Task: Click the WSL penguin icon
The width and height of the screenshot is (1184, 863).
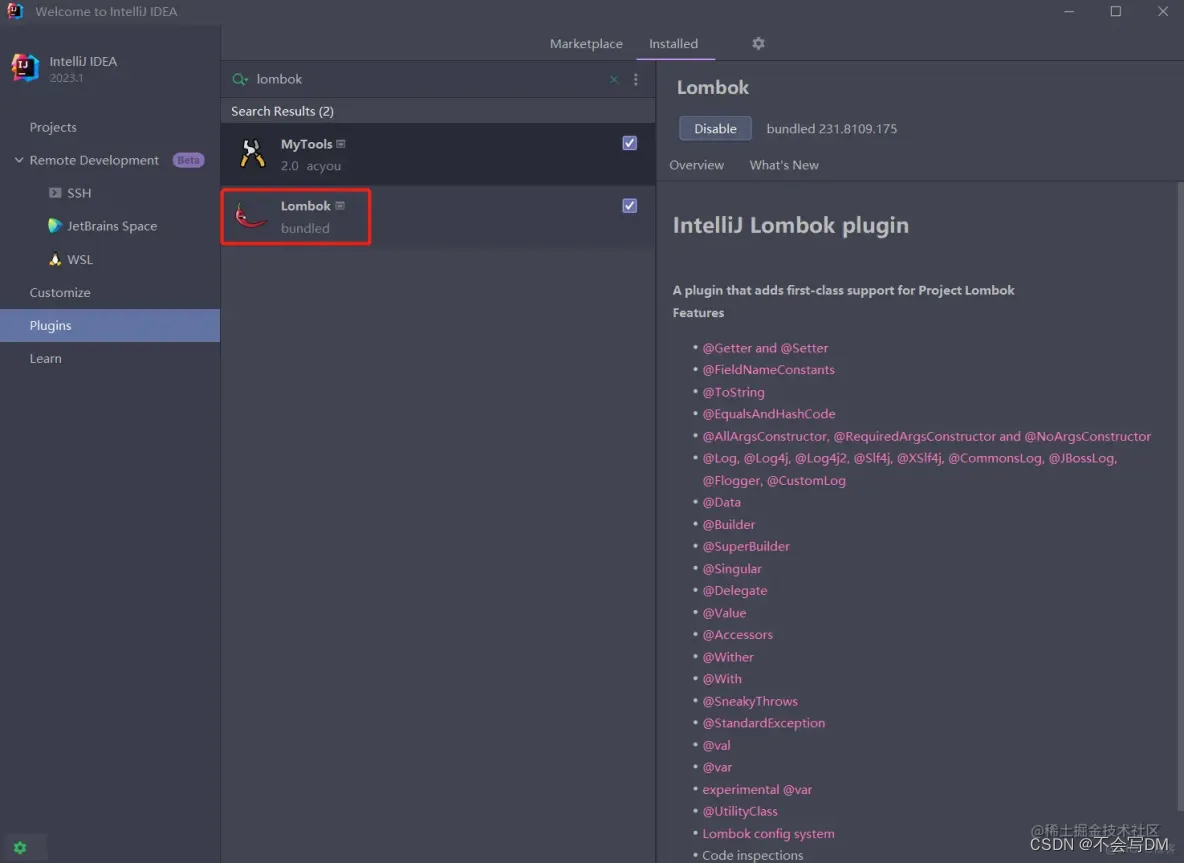Action: [54, 259]
